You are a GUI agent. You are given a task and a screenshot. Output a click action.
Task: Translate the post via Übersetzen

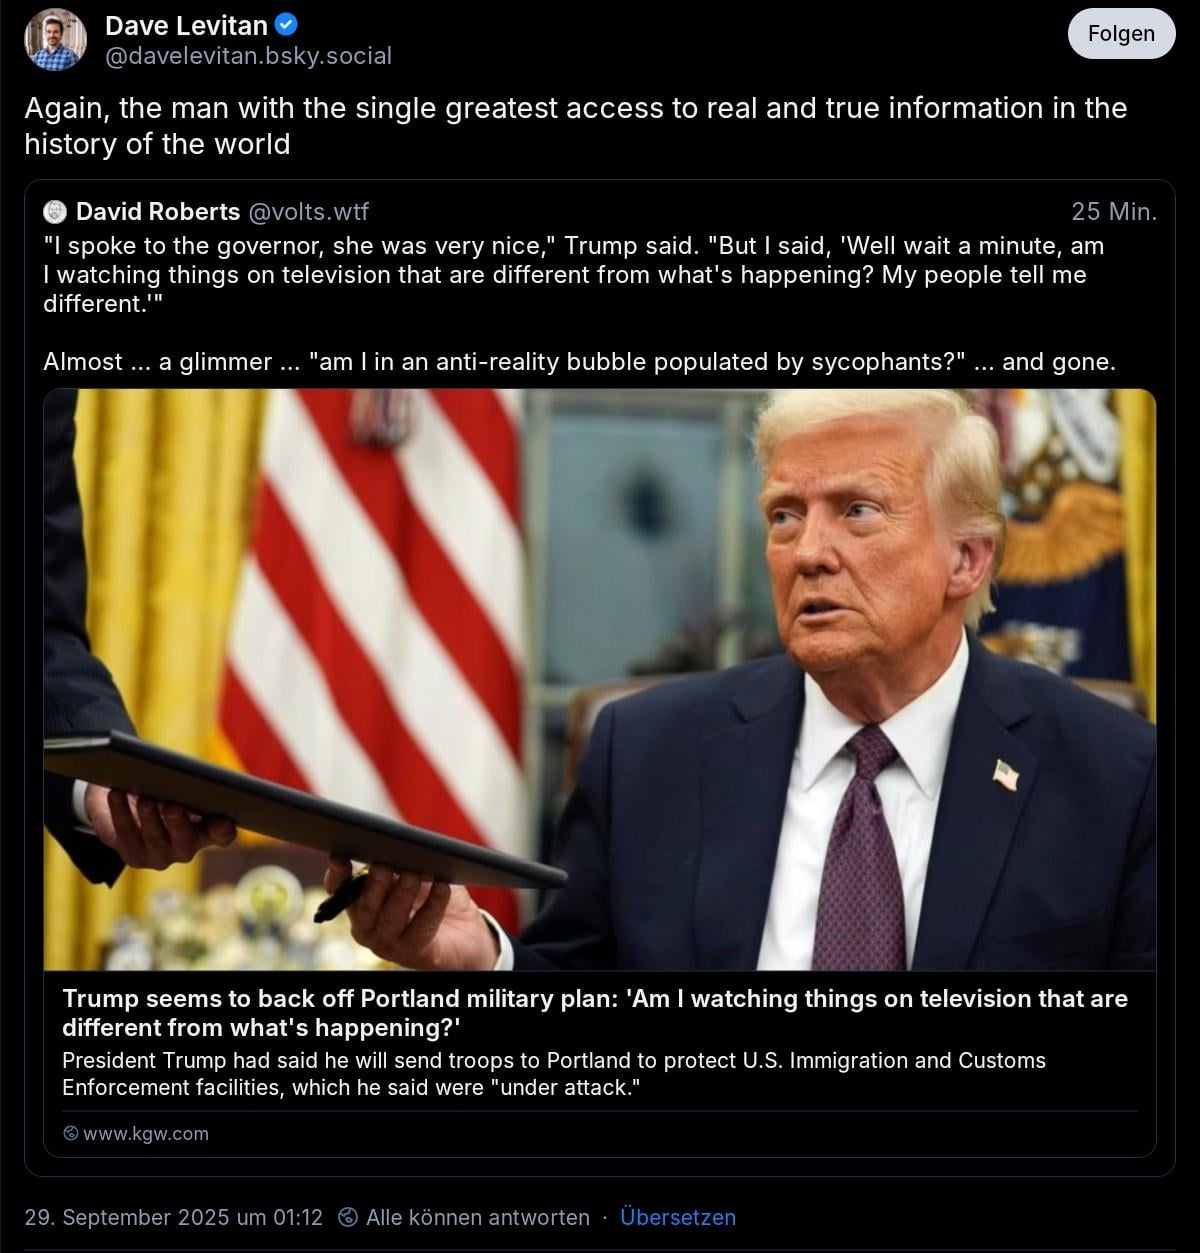click(678, 1217)
